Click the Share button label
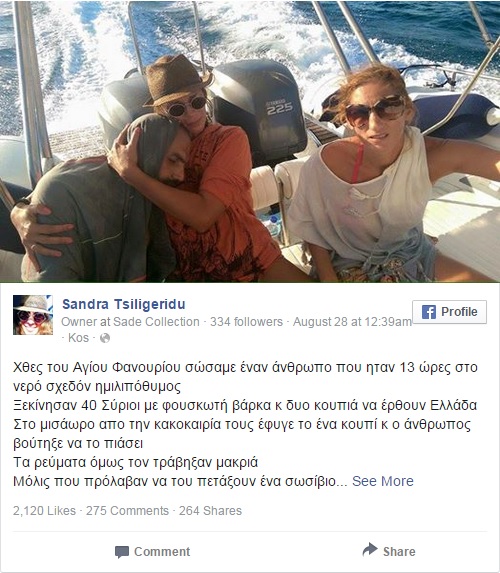Viewport: 500px width, 573px height. 399,551
